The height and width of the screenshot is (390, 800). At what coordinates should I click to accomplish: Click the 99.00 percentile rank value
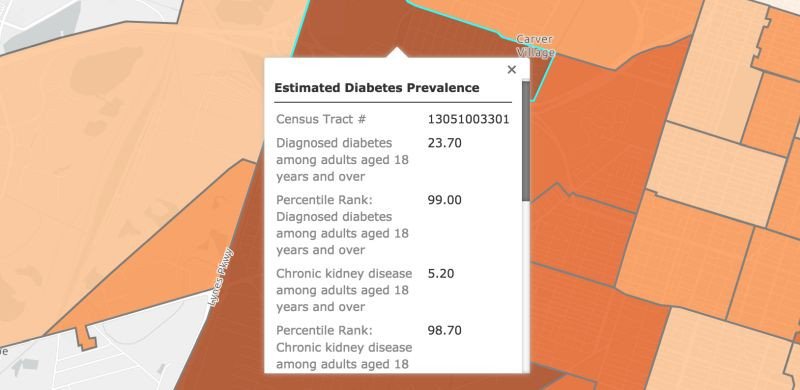444,200
